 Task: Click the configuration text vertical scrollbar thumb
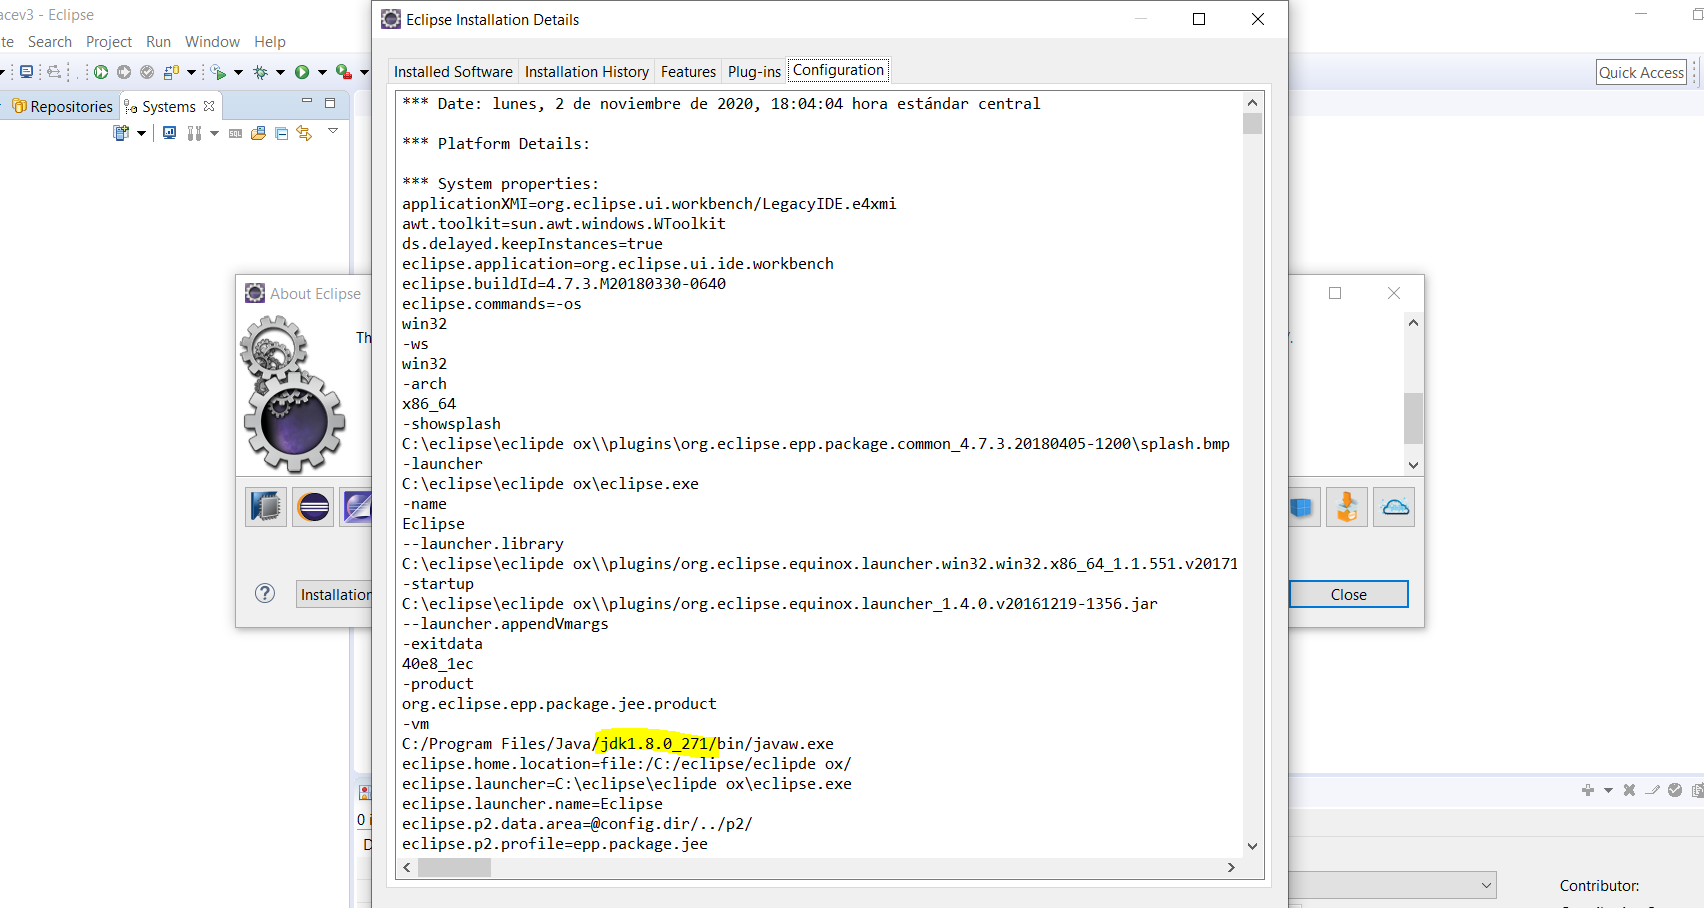1252,124
